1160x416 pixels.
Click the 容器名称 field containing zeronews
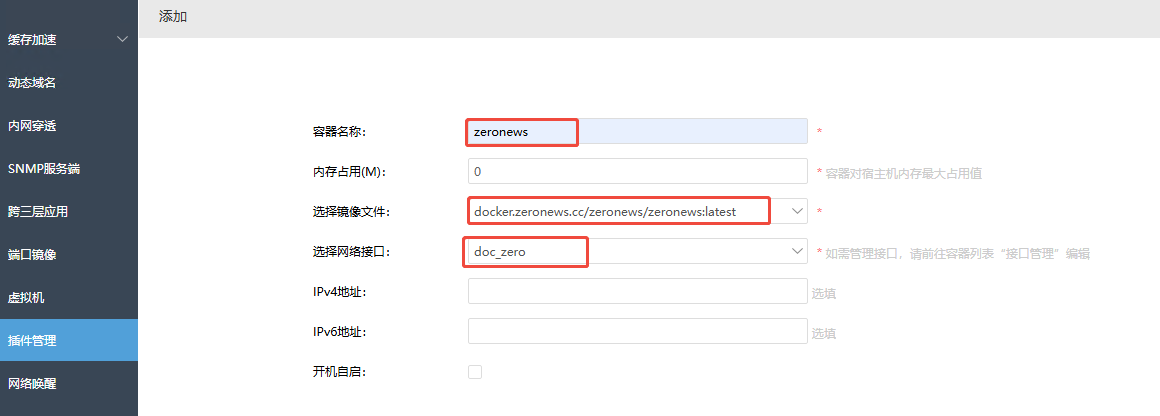[x=638, y=131]
